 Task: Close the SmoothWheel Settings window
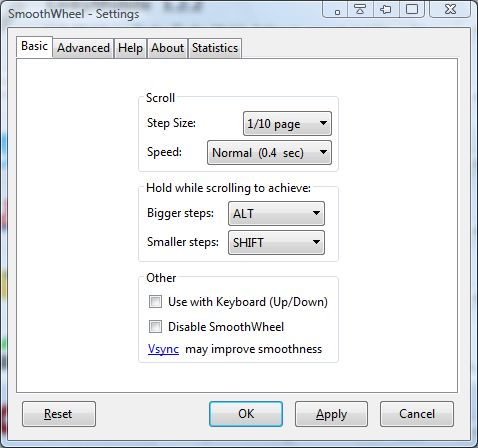(450, 9)
